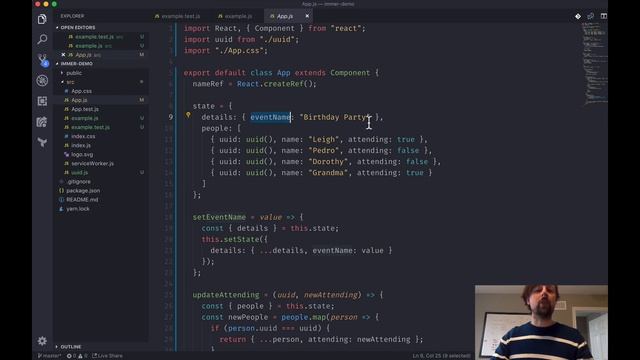Open index.js in file tree
The width and height of the screenshot is (640, 360).
(81, 145)
